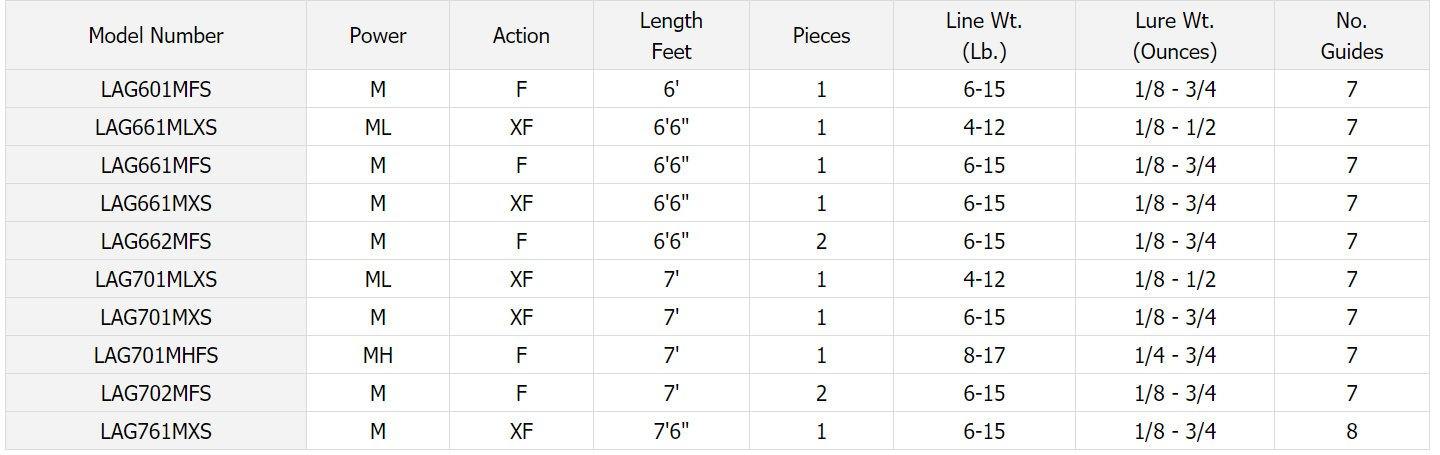1440x455 pixels.
Task: Select the No. Guides column header
Action: pos(1352,36)
